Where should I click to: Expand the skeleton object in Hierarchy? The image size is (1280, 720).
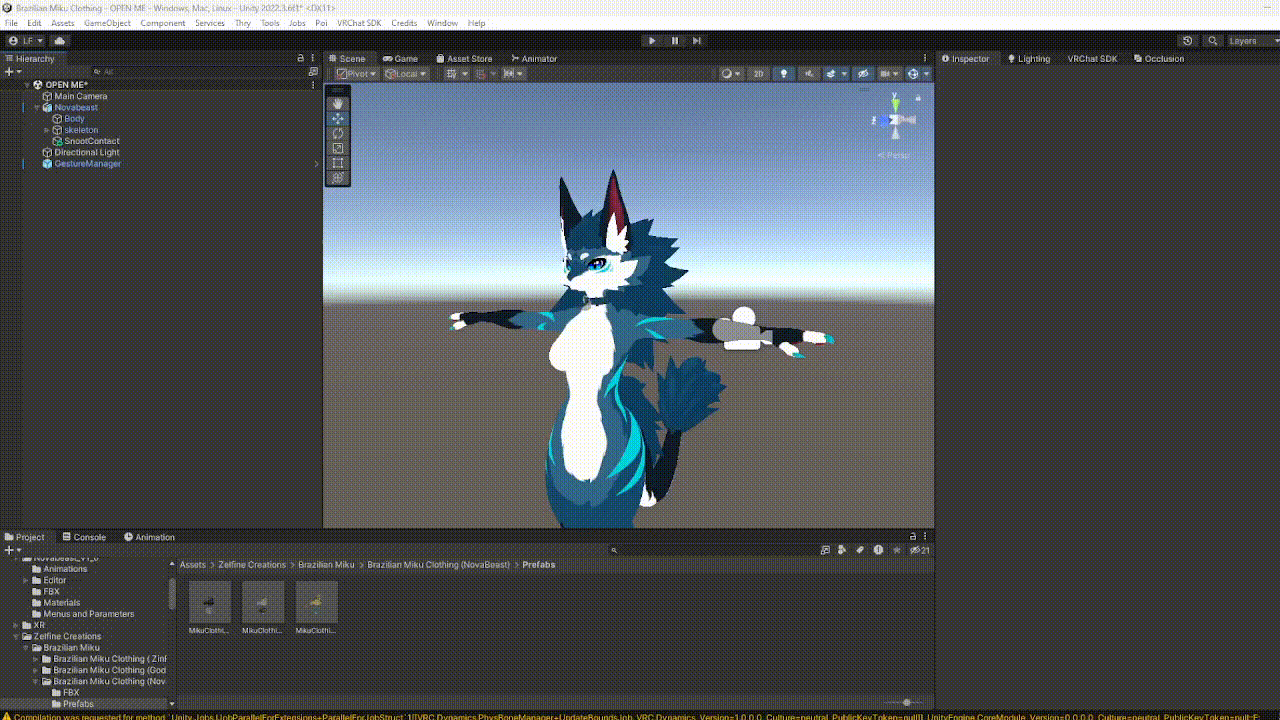46,130
